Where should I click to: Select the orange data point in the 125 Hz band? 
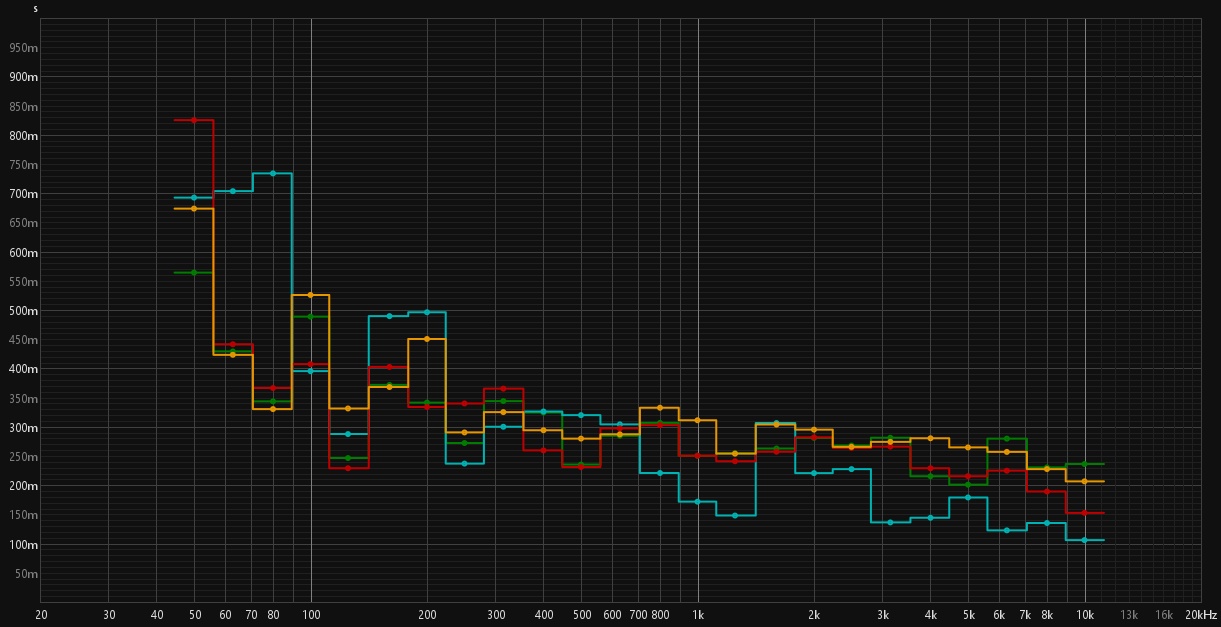349,409
